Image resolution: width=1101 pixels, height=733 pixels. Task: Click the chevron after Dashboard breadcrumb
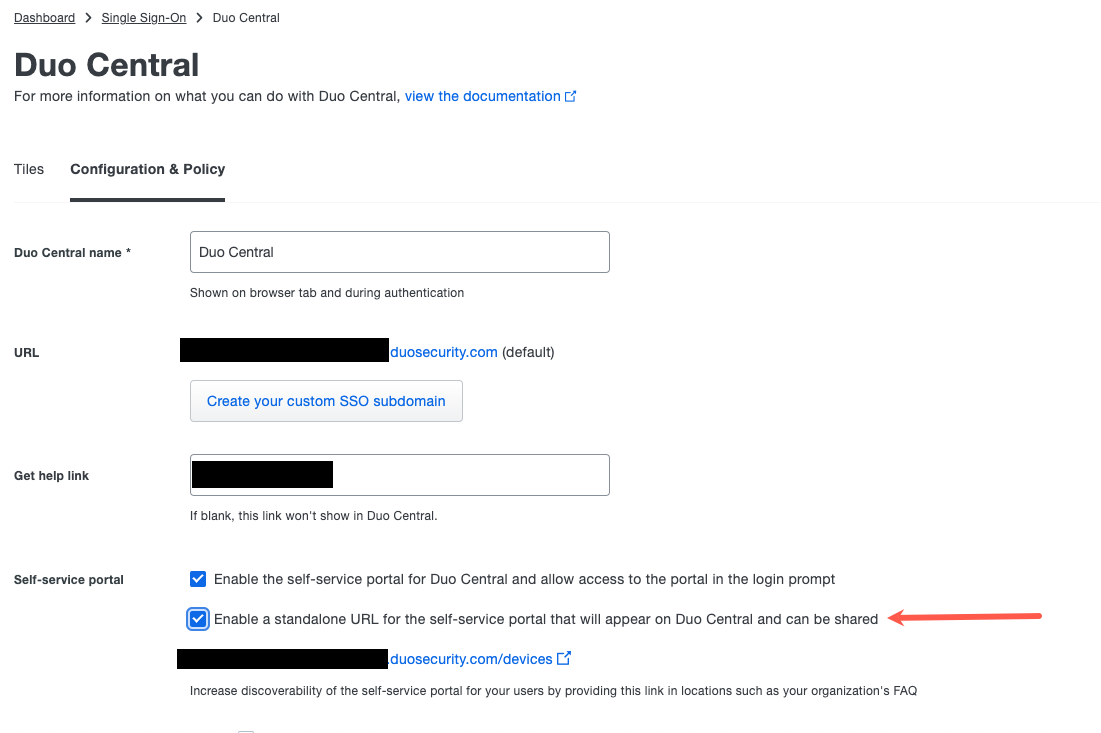click(x=88, y=18)
